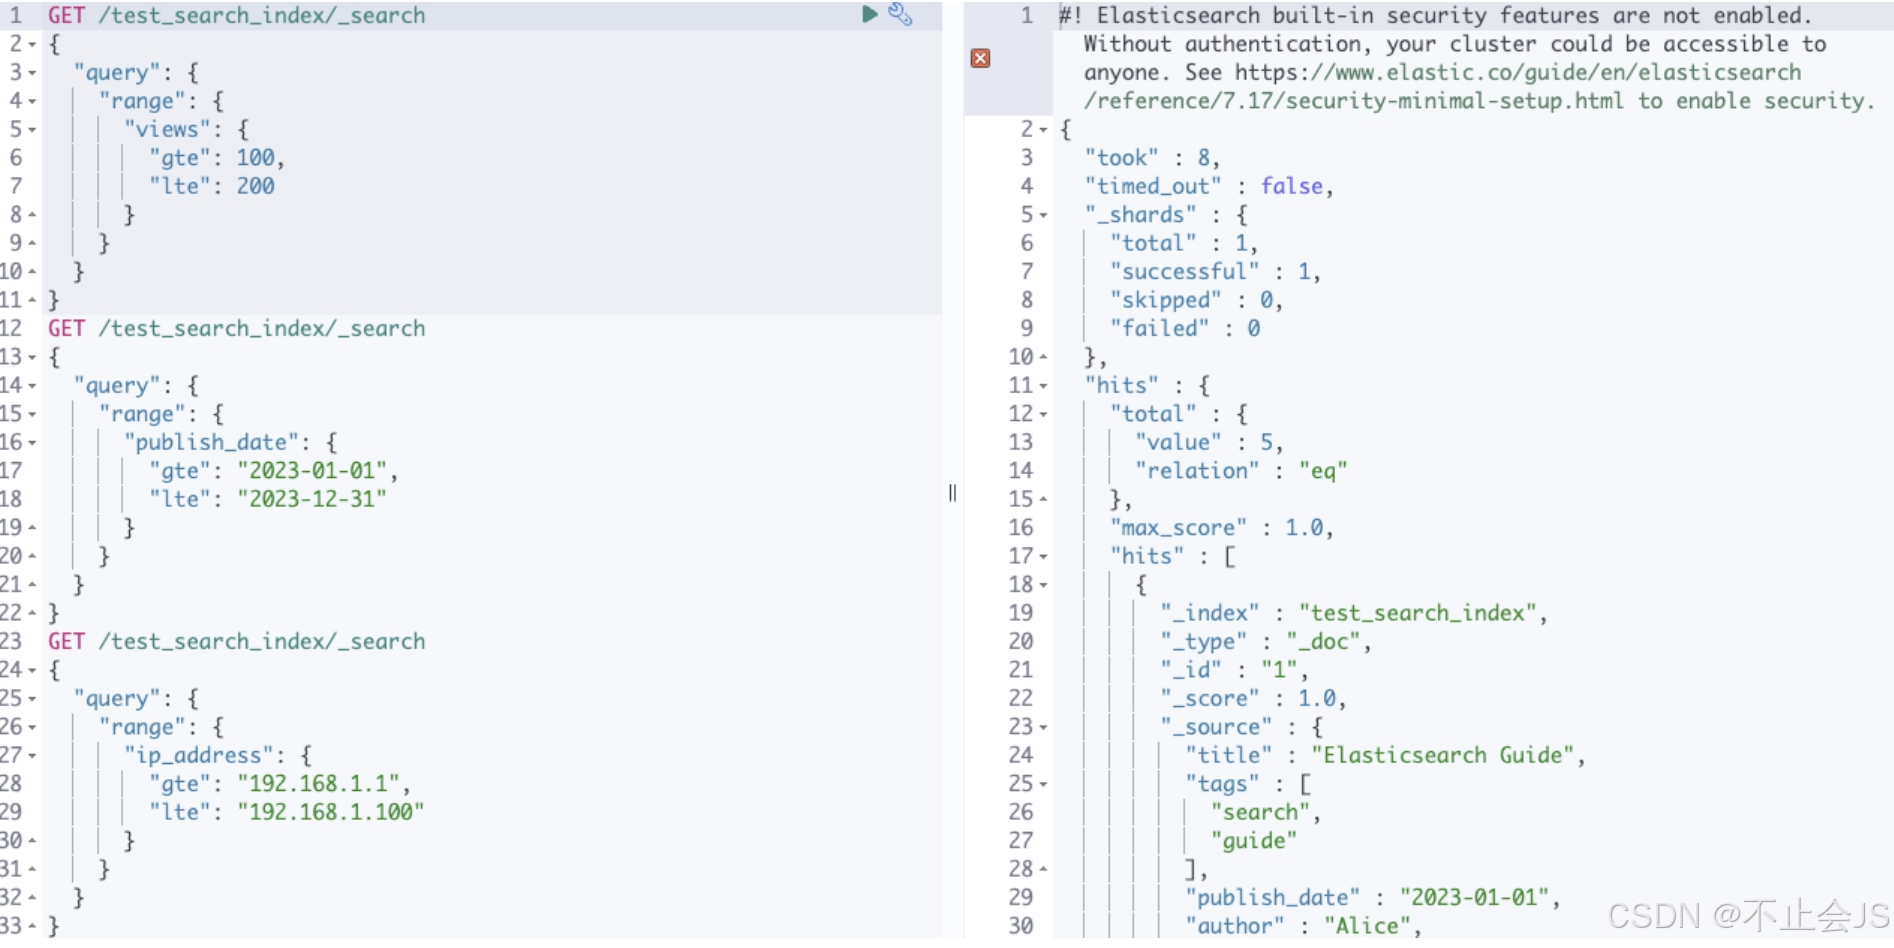The height and width of the screenshot is (948, 1894).
Task: Fold the "publish_date" block at line 16
Action: [33, 442]
